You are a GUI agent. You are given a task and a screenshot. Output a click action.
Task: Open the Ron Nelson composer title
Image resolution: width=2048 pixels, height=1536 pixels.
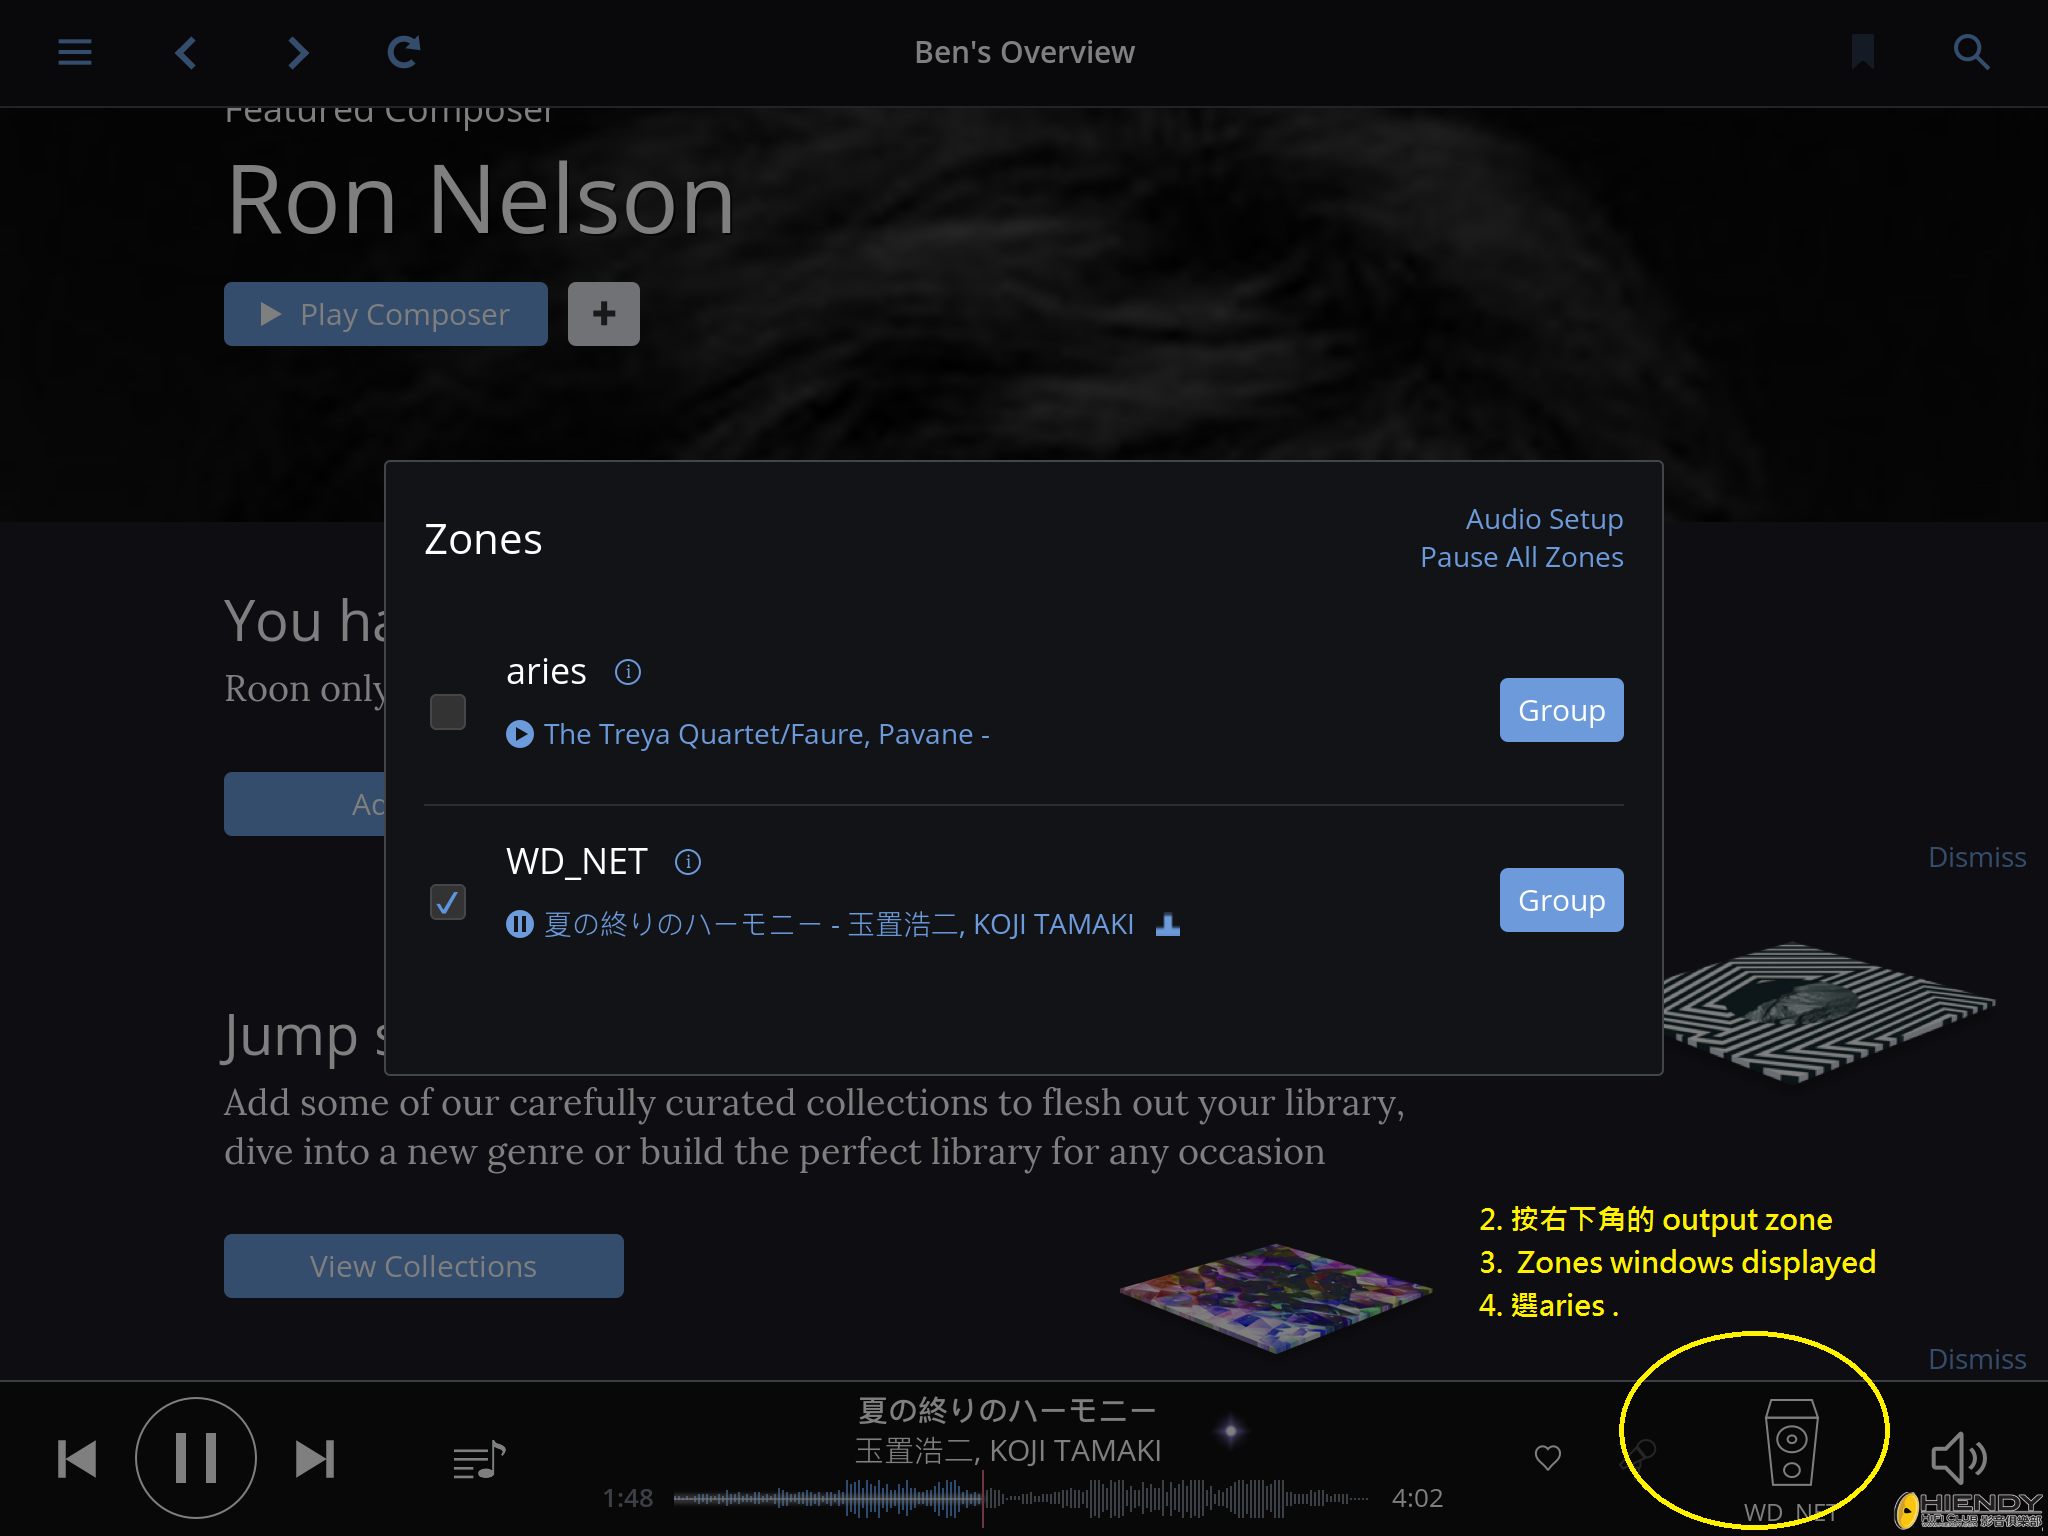(481, 200)
